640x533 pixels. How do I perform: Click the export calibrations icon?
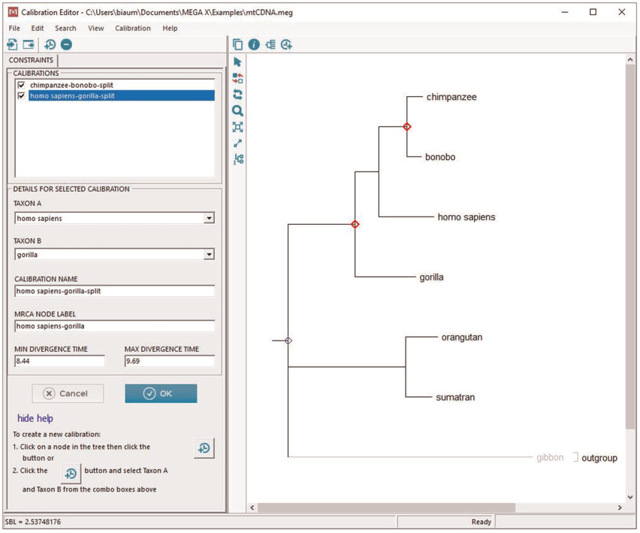pos(29,44)
